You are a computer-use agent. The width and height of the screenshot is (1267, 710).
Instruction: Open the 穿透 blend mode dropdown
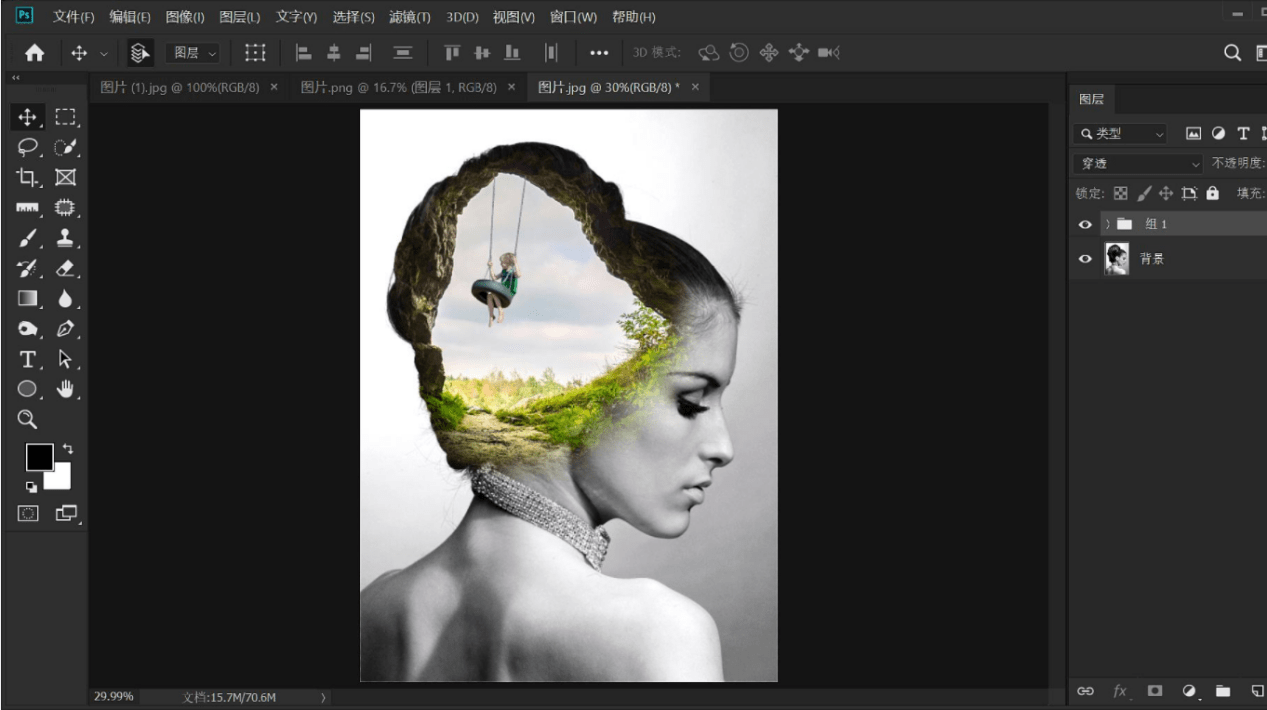pyautogui.click(x=1139, y=163)
